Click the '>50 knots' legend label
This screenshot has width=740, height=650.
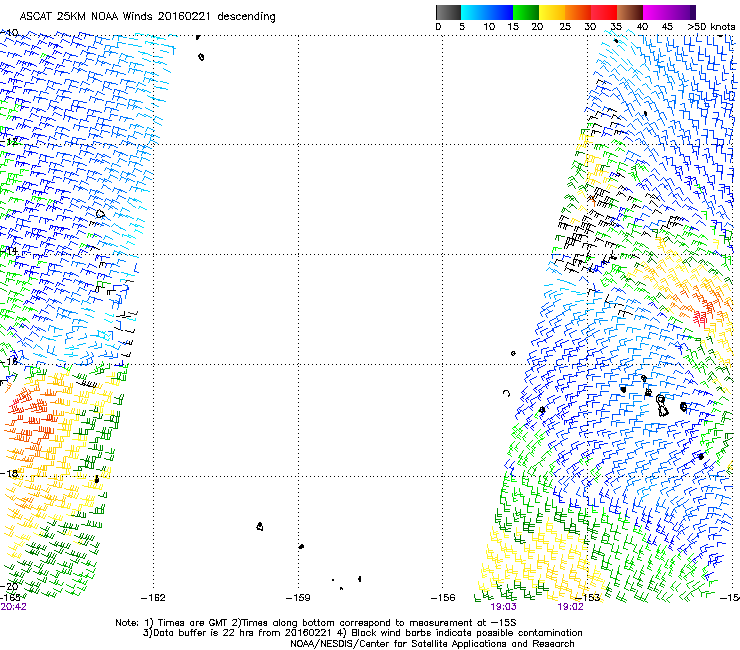tap(711, 27)
